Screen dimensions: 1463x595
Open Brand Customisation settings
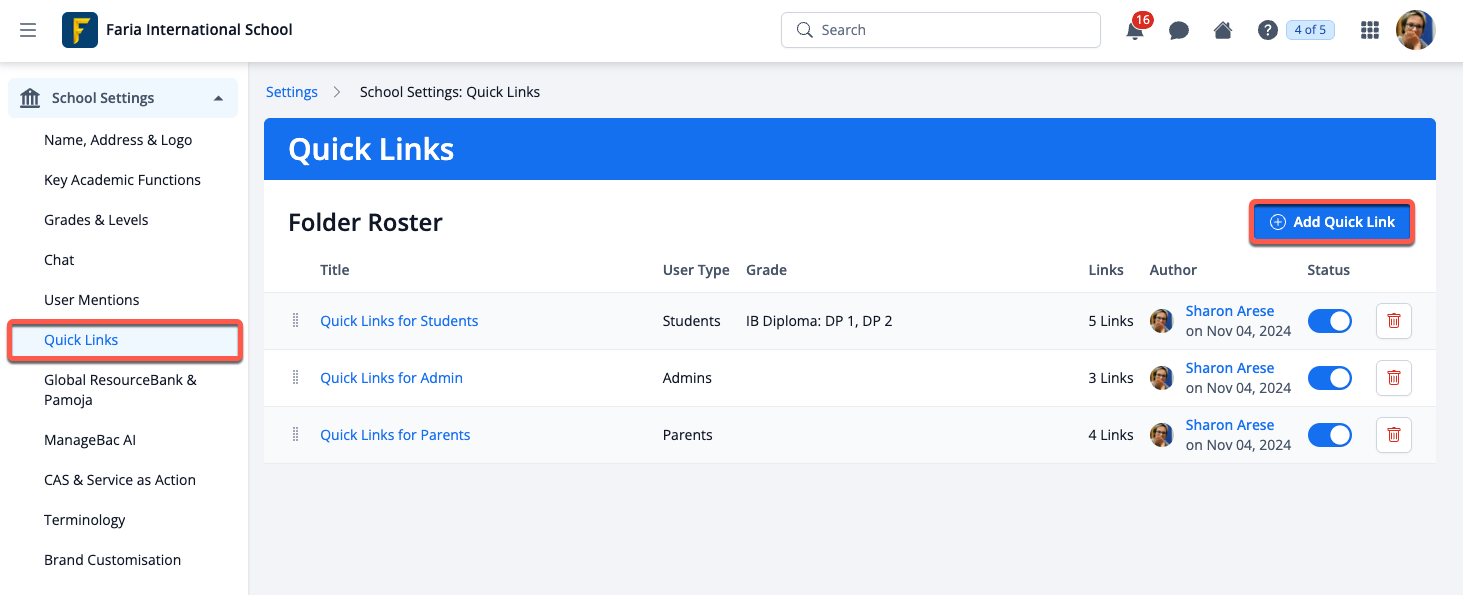click(112, 560)
